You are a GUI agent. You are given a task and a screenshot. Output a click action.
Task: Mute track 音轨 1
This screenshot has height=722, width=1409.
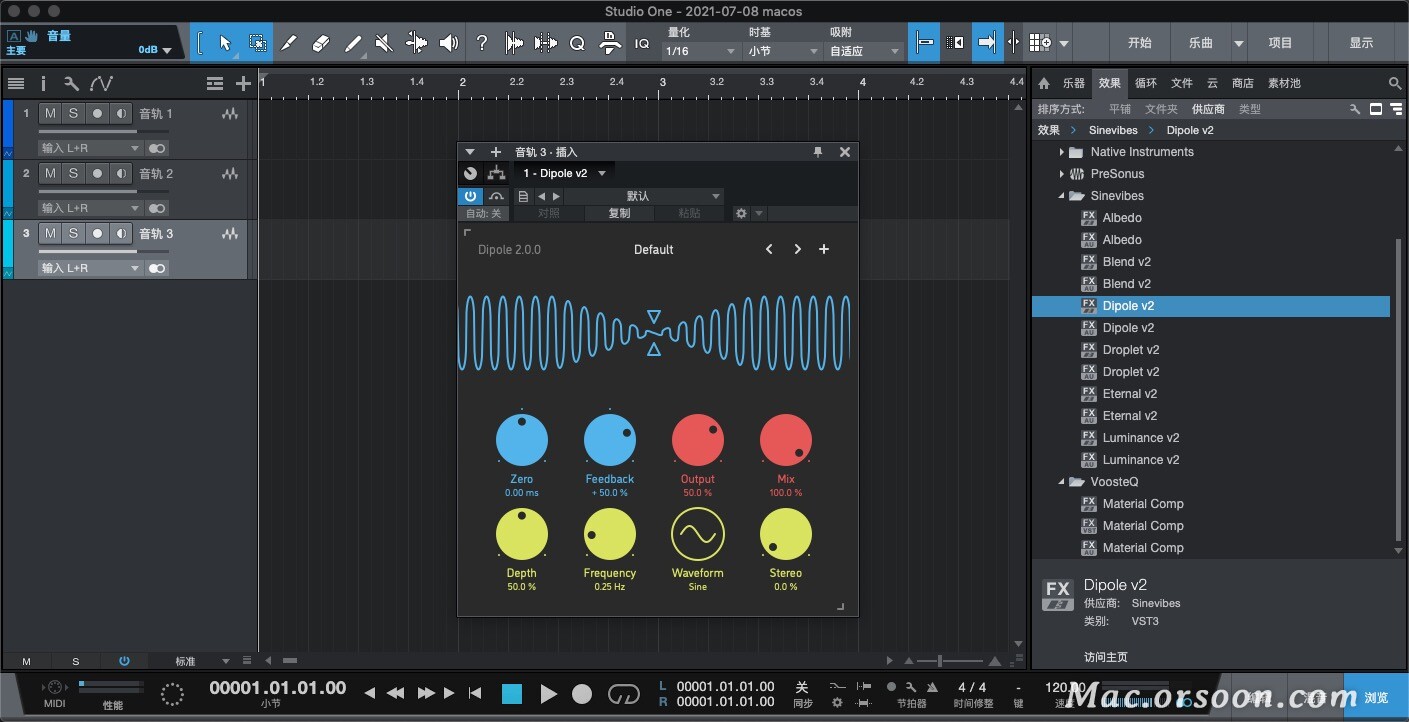50,114
